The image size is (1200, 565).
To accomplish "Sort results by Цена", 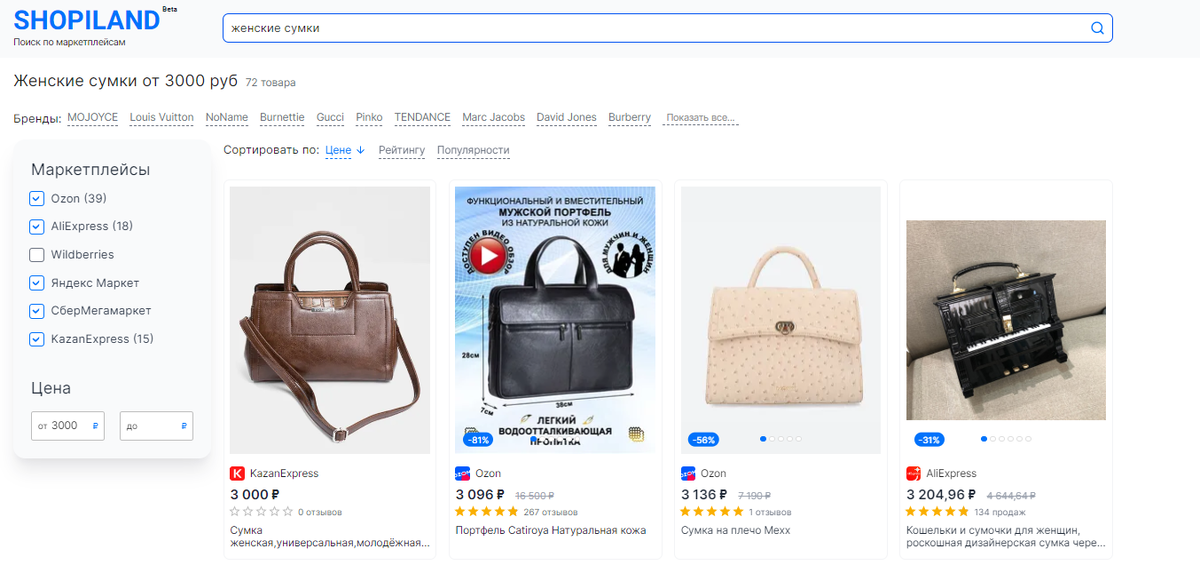I will pos(345,150).
